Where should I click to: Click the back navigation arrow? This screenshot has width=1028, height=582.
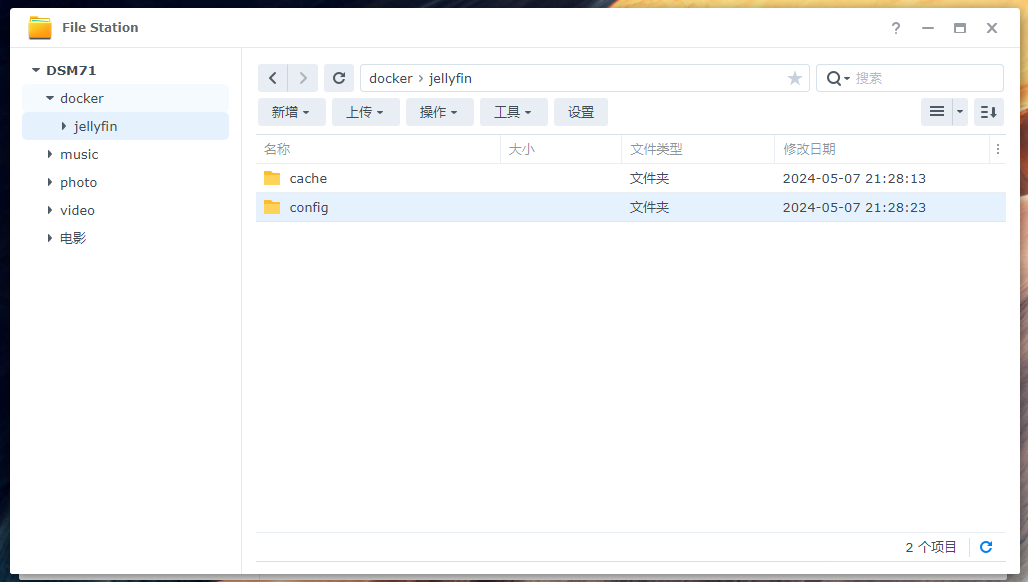click(273, 78)
